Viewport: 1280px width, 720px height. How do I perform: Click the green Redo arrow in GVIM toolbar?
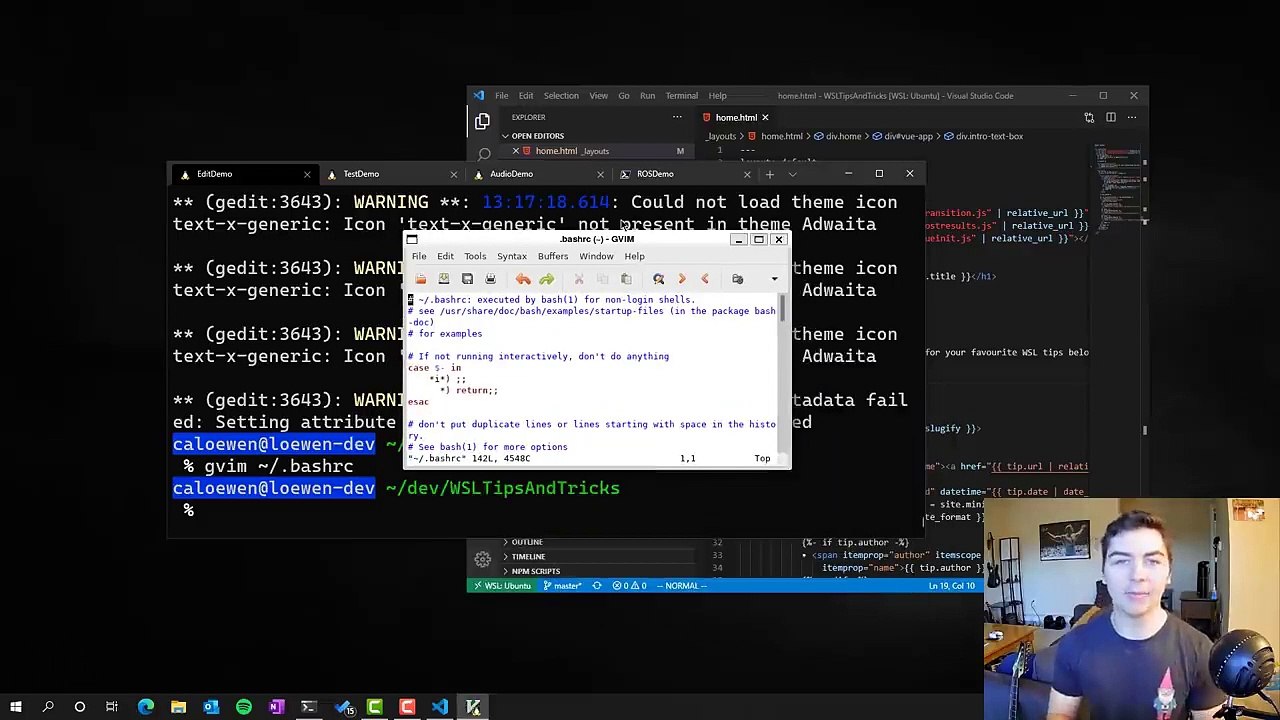coord(546,279)
